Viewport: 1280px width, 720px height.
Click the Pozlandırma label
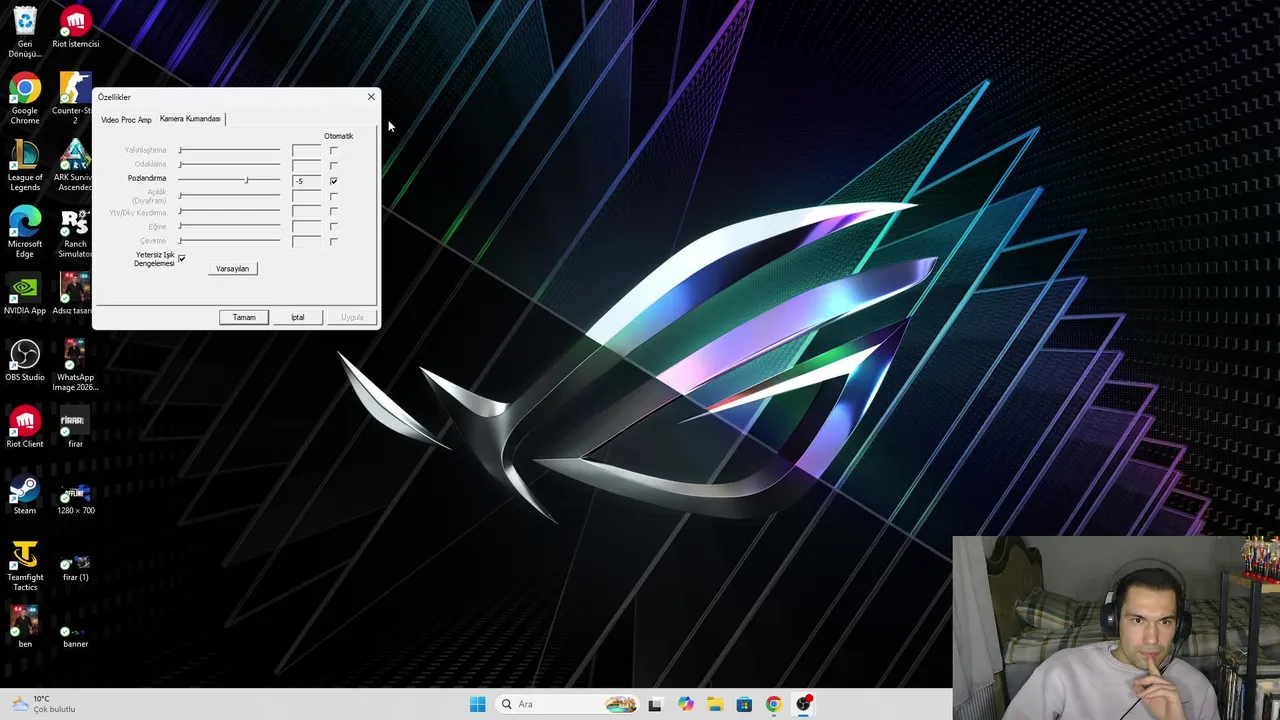point(147,178)
